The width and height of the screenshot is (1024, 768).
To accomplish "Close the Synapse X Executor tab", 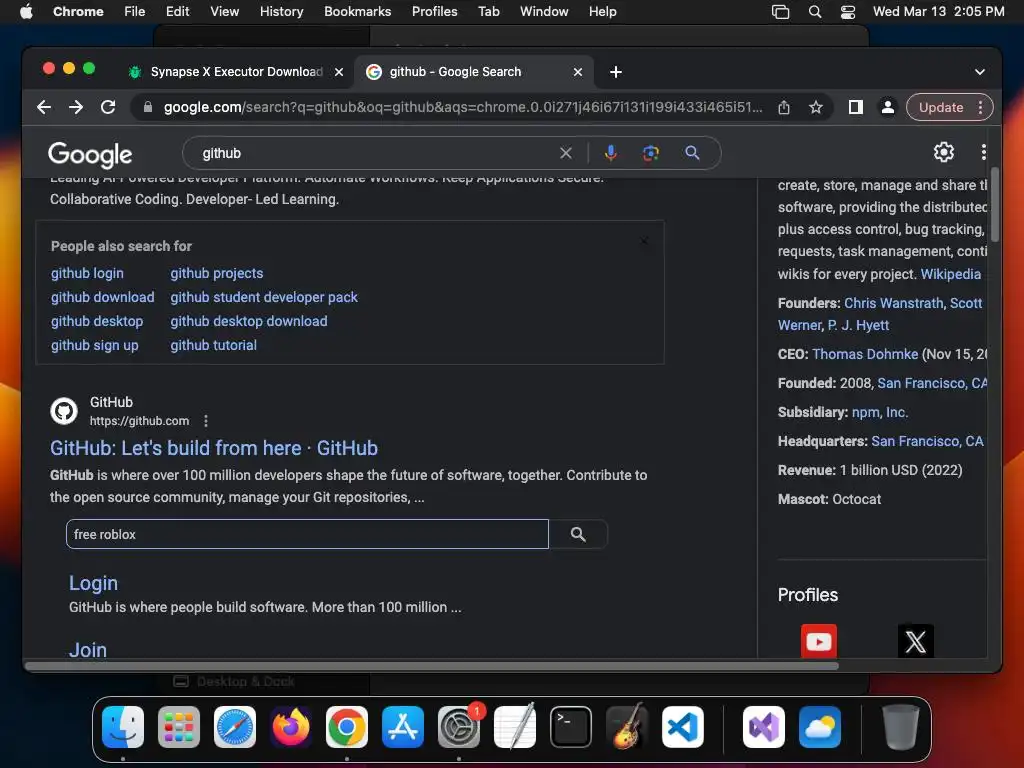I will point(339,72).
